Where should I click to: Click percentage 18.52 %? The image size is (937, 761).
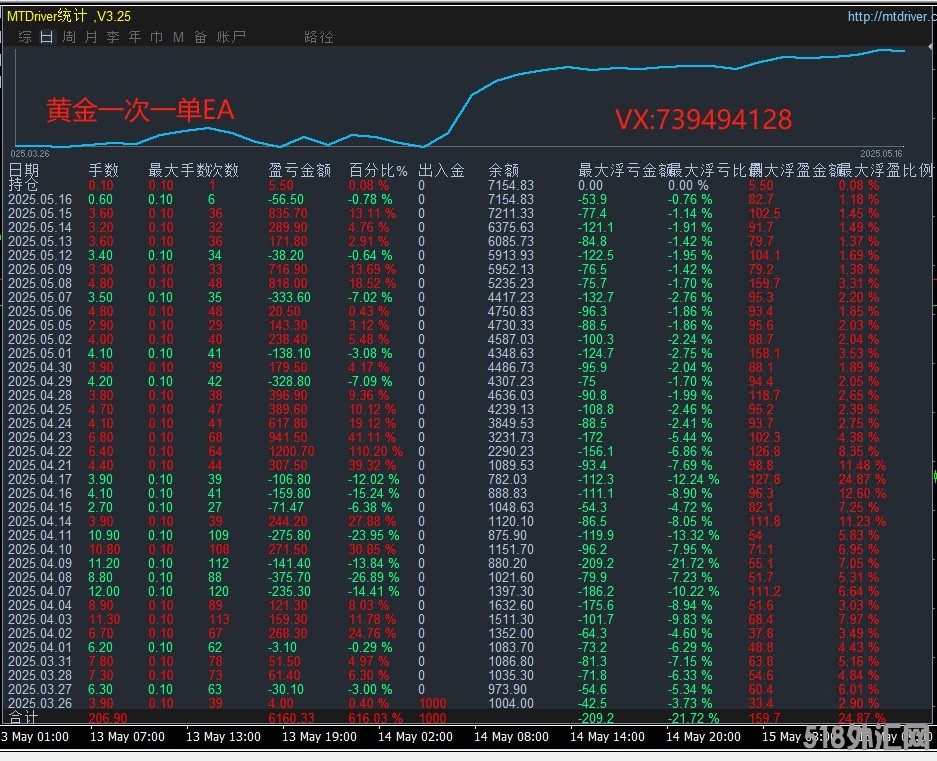372,283
